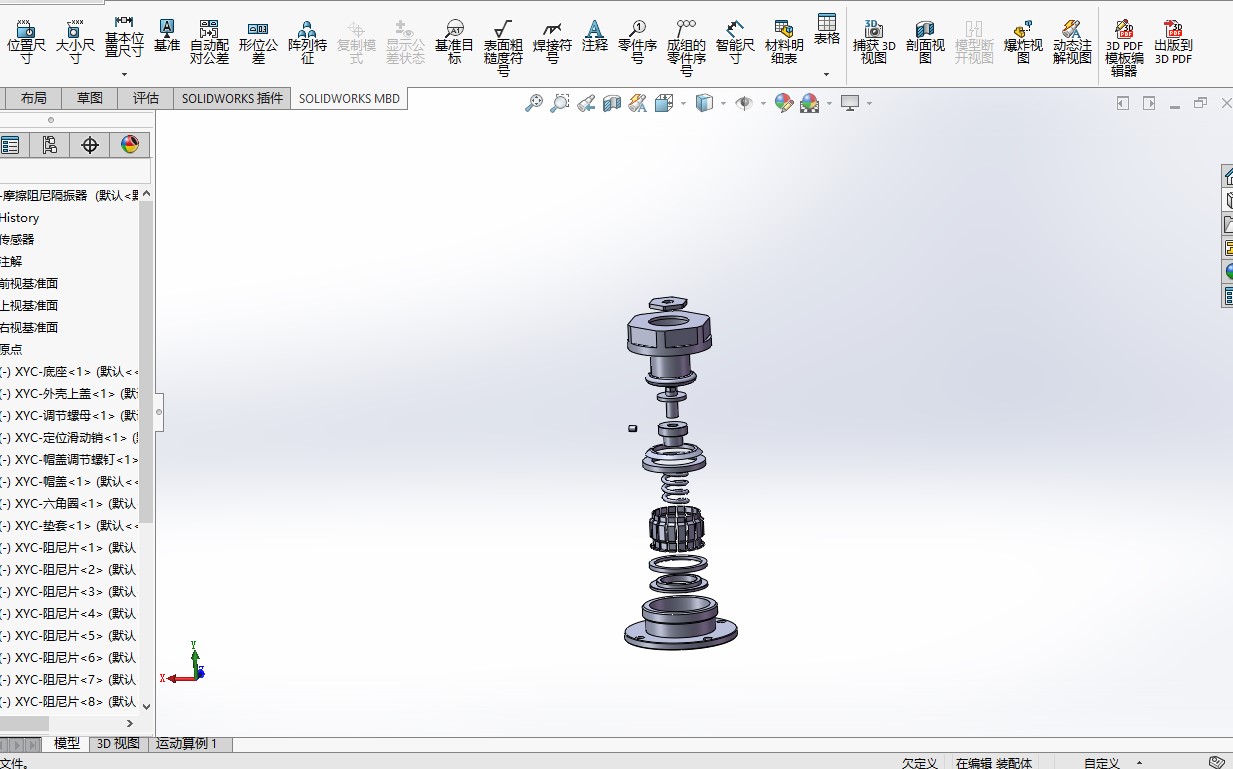Open the 运动算例 1 tab
This screenshot has width=1233, height=769.
point(189,744)
